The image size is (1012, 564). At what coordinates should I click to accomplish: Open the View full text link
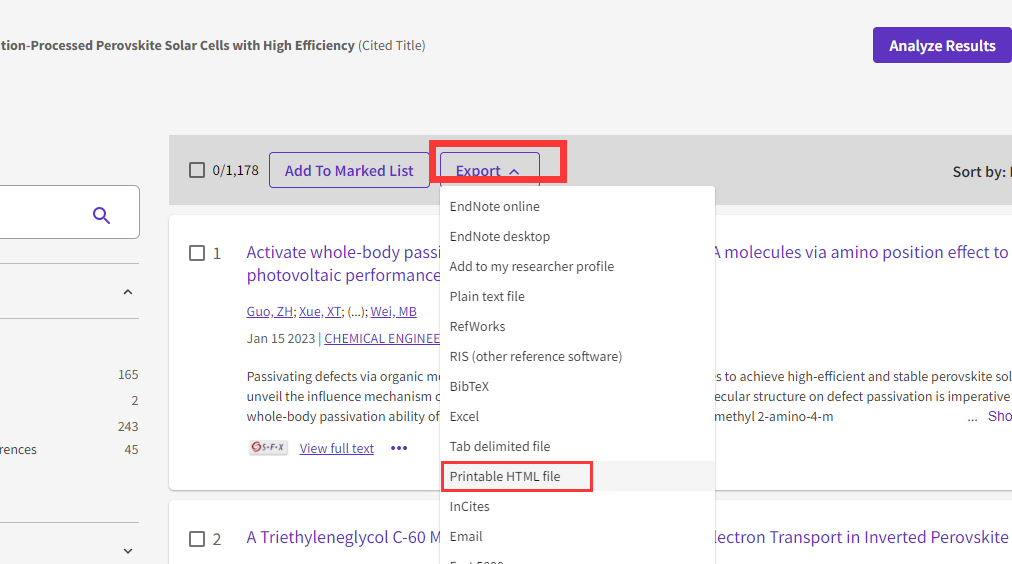click(336, 449)
